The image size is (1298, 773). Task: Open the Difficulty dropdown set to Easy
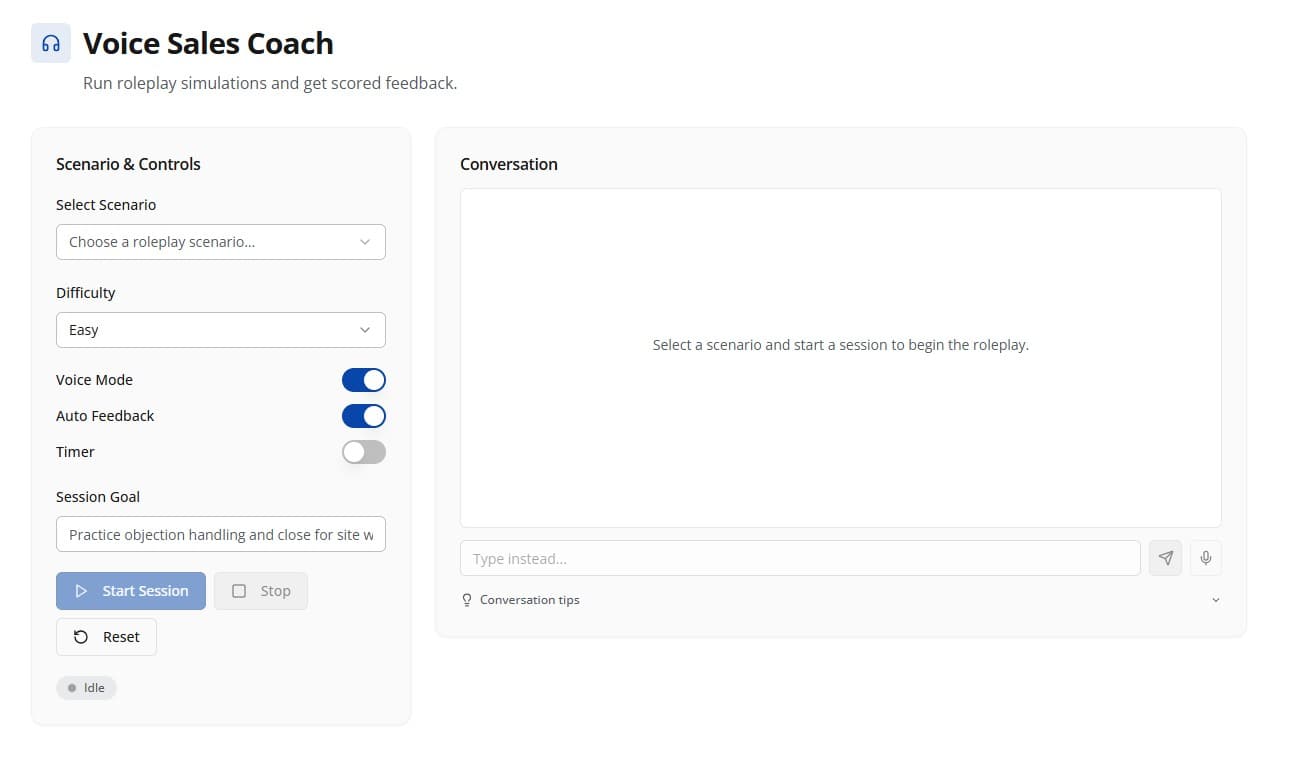click(220, 330)
